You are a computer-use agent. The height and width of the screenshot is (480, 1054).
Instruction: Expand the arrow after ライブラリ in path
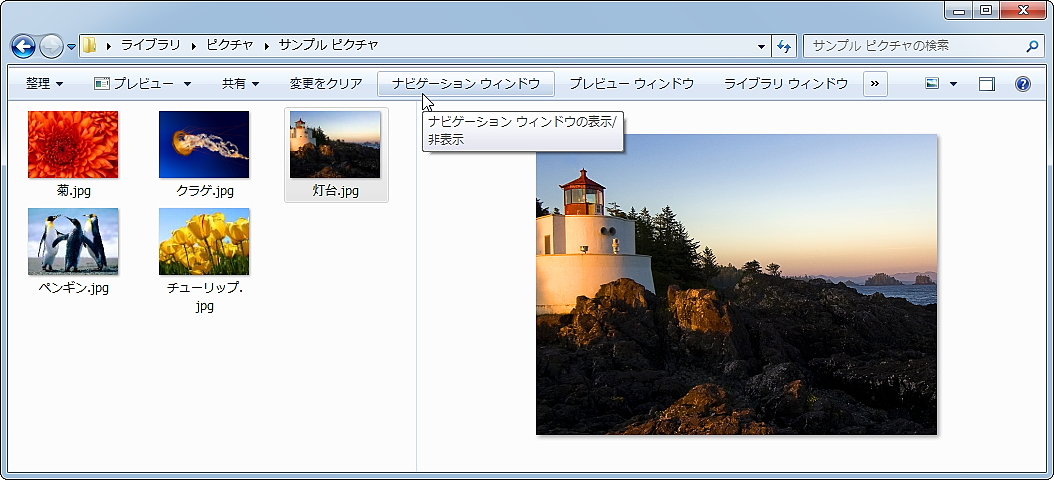tap(194, 46)
